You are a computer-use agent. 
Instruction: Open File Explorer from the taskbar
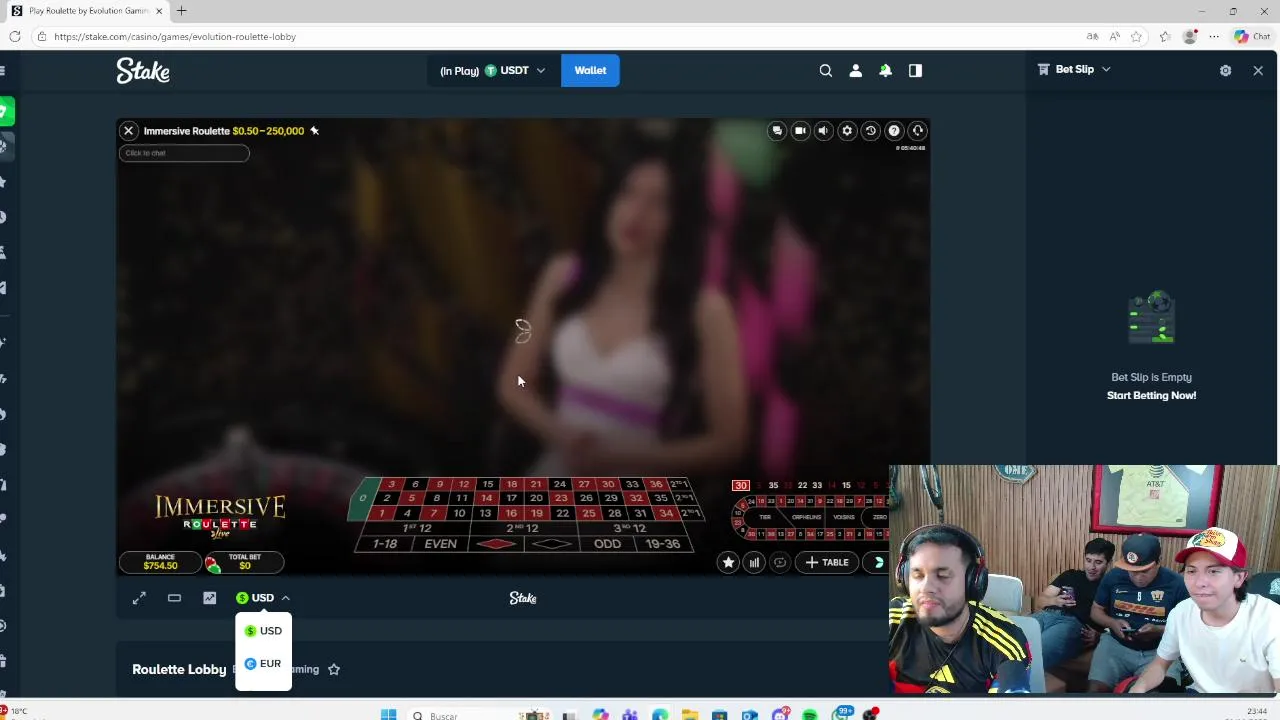point(690,715)
